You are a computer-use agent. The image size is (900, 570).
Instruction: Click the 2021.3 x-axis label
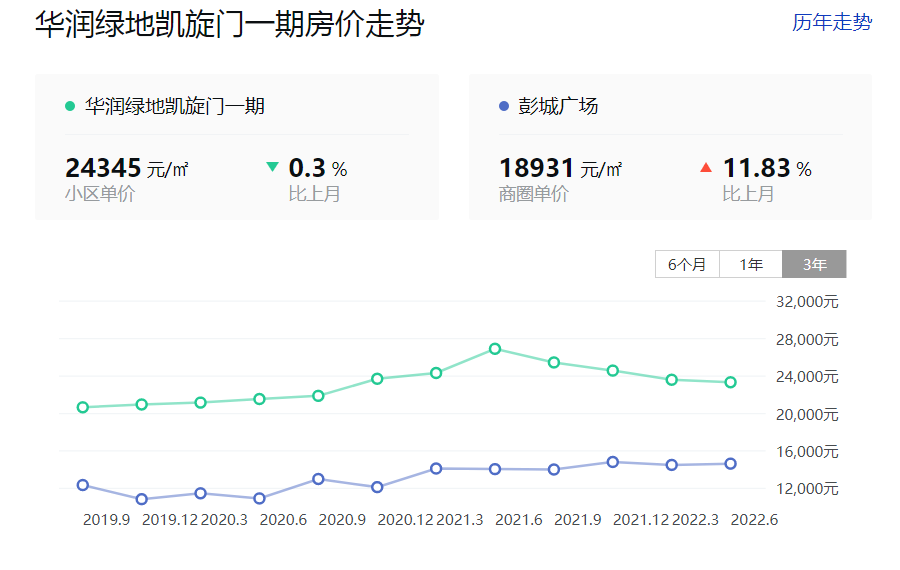460,520
